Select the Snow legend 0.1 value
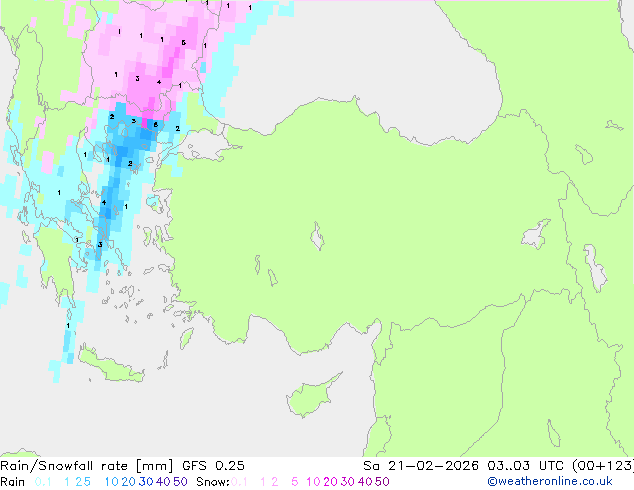 pyautogui.click(x=239, y=482)
